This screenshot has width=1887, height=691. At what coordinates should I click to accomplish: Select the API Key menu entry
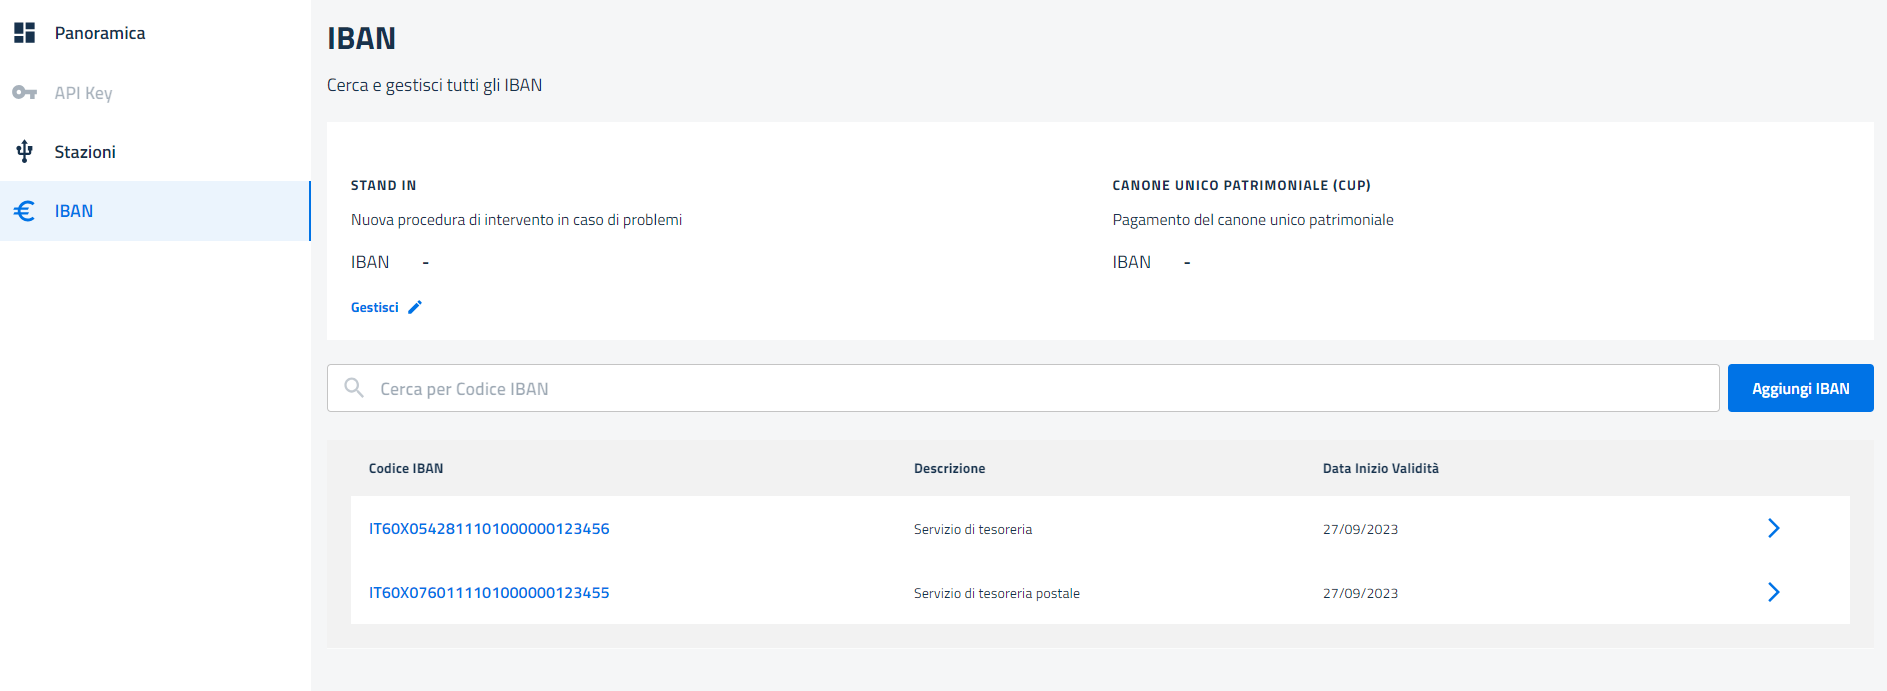(x=83, y=93)
